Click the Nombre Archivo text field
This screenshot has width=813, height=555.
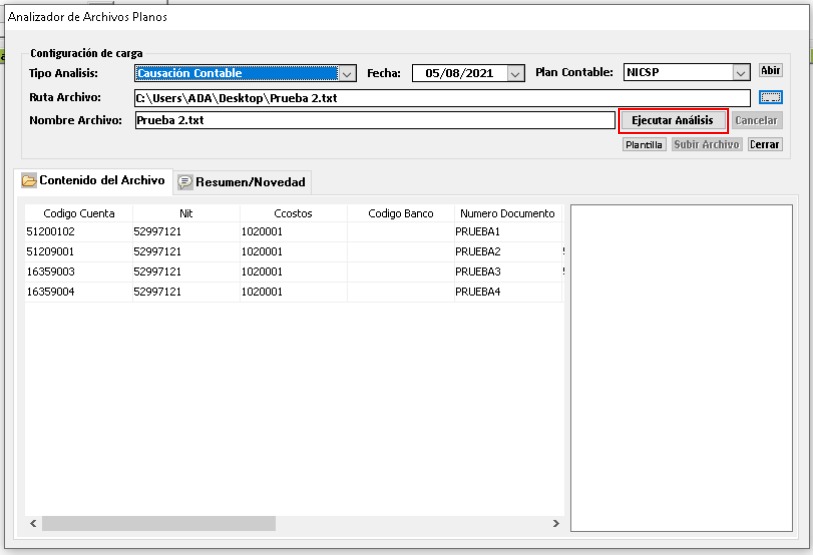click(x=373, y=120)
